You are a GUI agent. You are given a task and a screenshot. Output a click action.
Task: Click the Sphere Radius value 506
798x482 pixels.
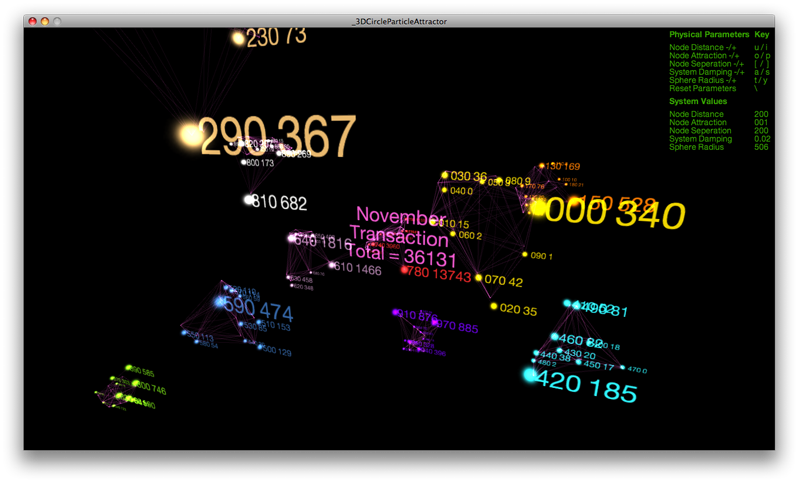[x=761, y=146]
